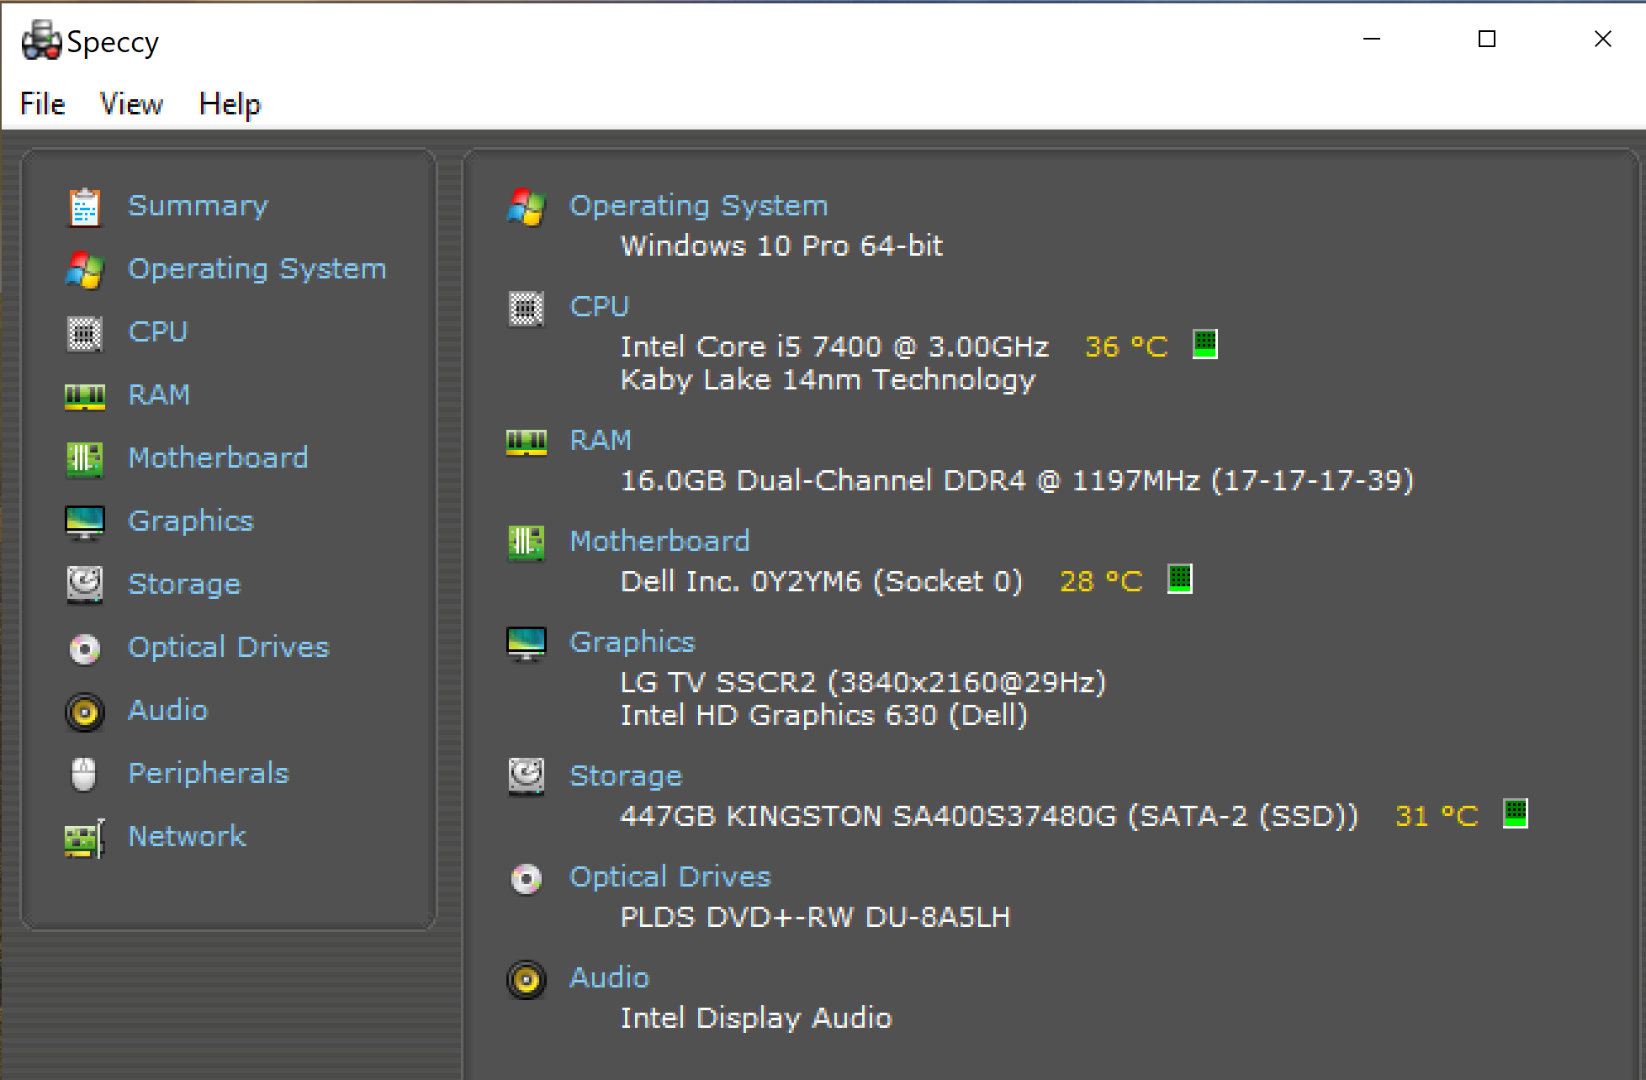
Task: Click Intel Core i5 7400 @ 3.00GHz text
Action: pyautogui.click(x=834, y=347)
